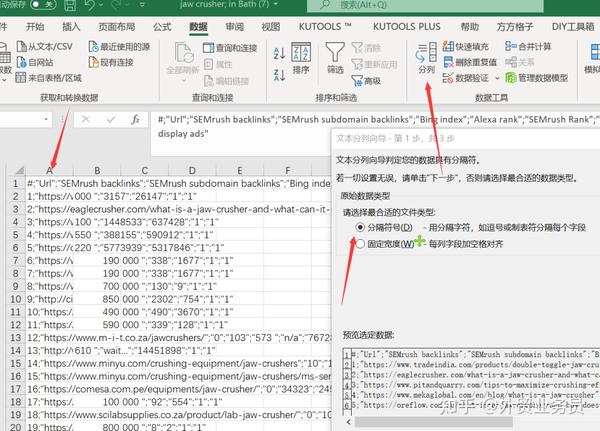Select the 数据 ribbon tab
The height and width of the screenshot is (431, 600).
(x=198, y=26)
